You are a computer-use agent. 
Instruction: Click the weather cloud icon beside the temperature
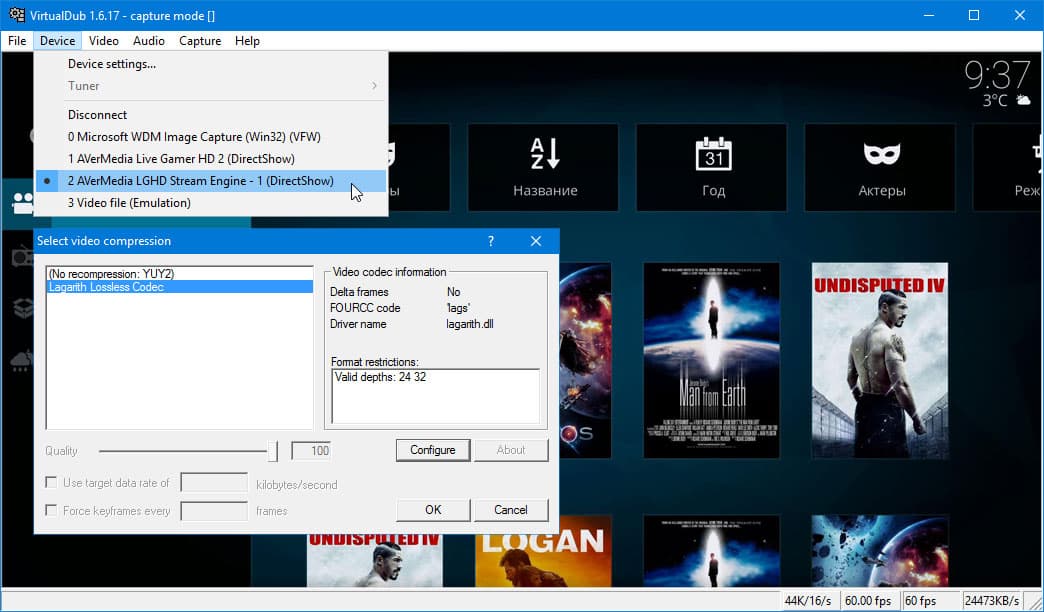tap(1023, 100)
